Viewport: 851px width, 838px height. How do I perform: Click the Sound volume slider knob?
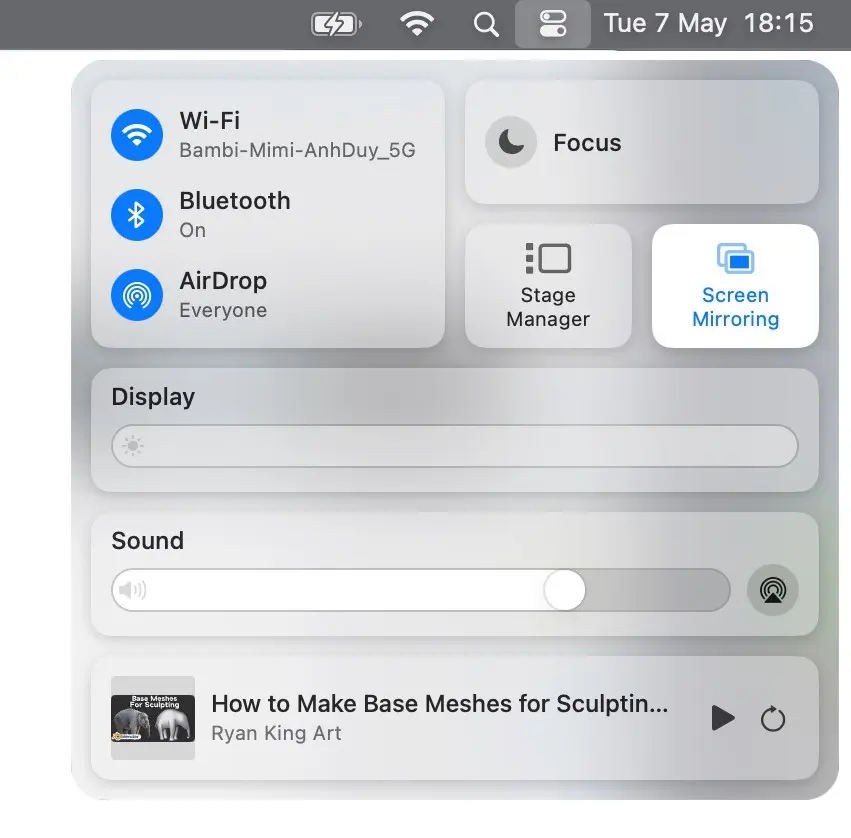coord(565,590)
